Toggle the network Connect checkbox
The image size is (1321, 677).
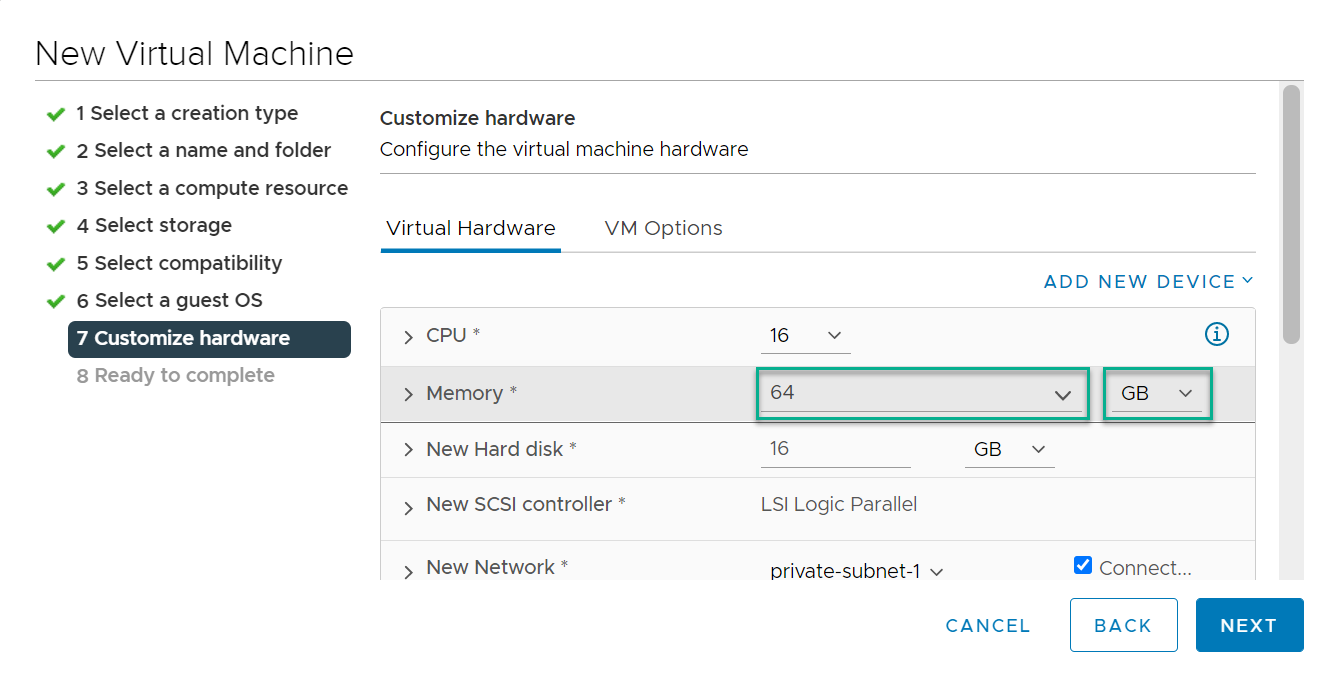tap(1082, 566)
